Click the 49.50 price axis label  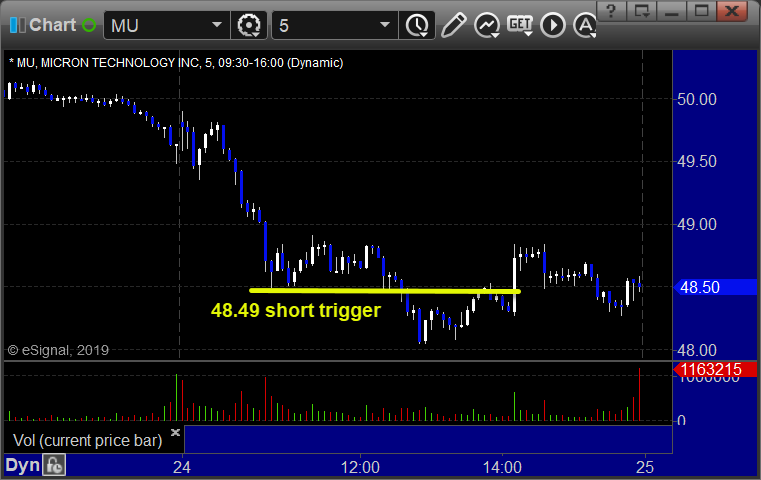(697, 162)
